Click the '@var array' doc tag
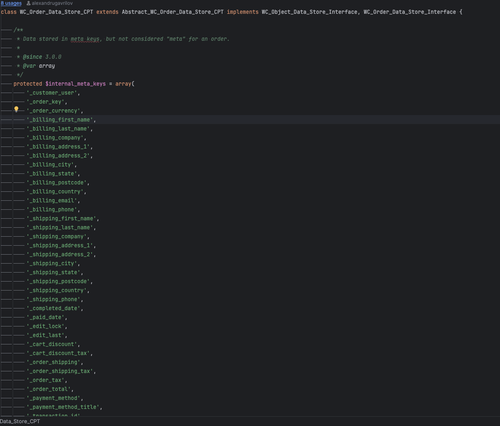Image resolution: width=500 pixels, height=426 pixels. click(x=39, y=66)
